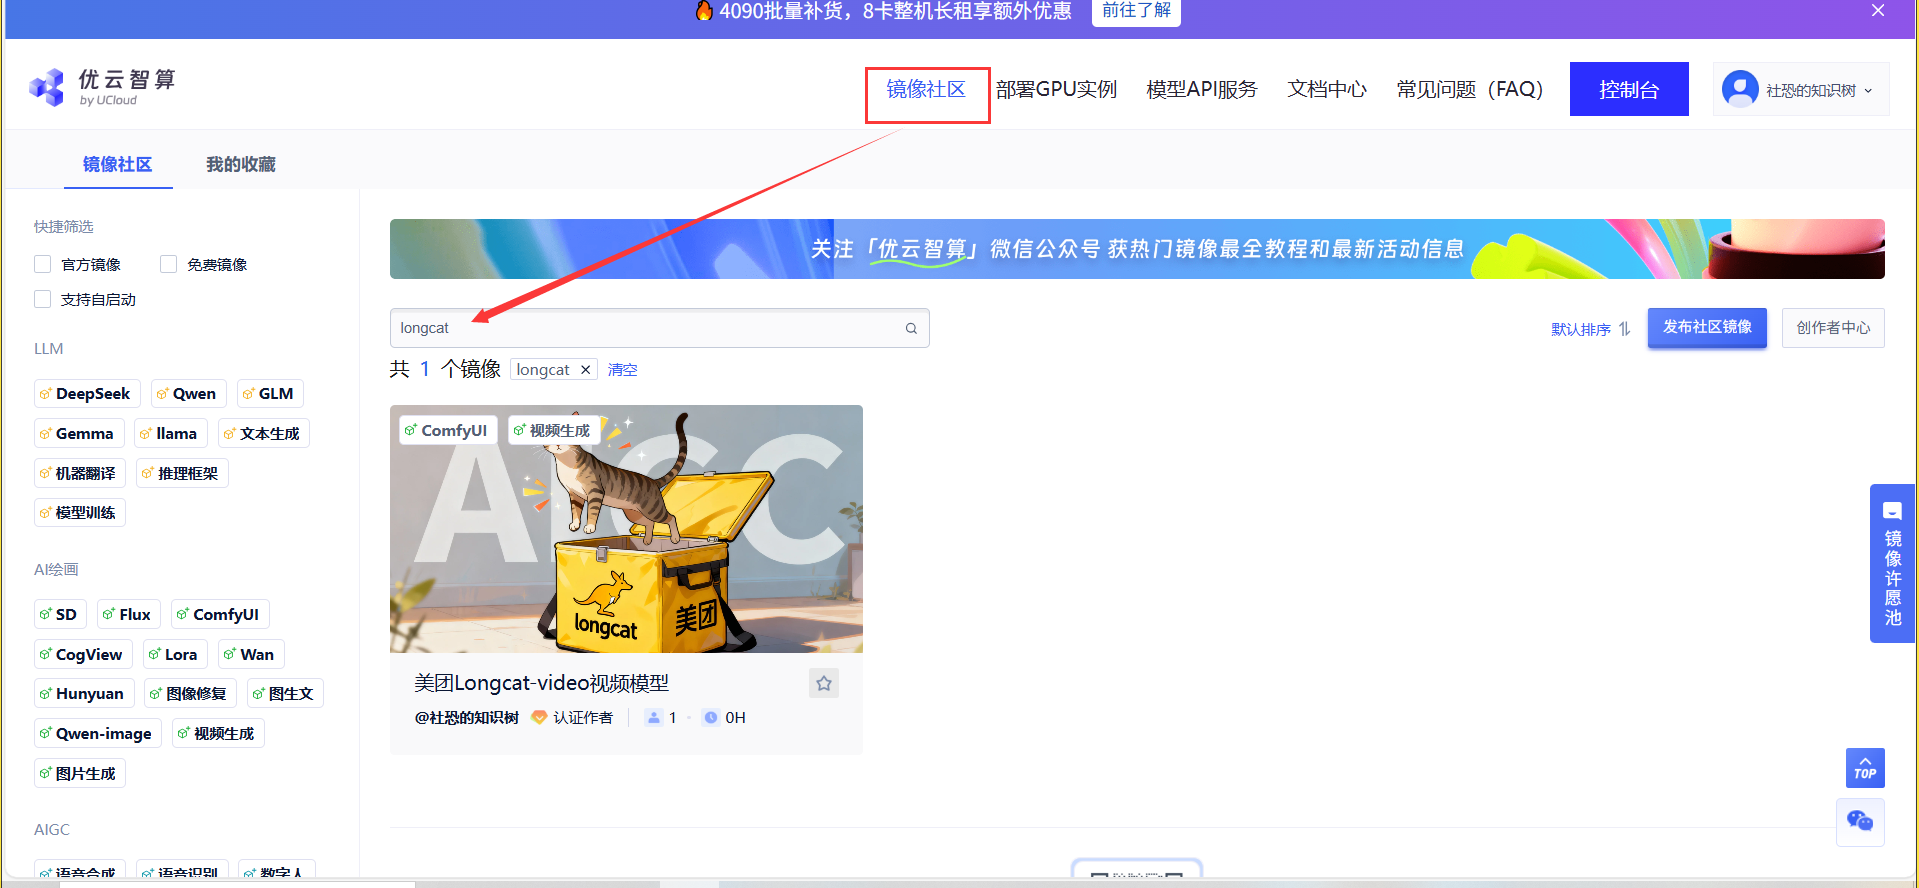Filter by DeepSeek tag
The width and height of the screenshot is (1919, 888).
click(87, 393)
